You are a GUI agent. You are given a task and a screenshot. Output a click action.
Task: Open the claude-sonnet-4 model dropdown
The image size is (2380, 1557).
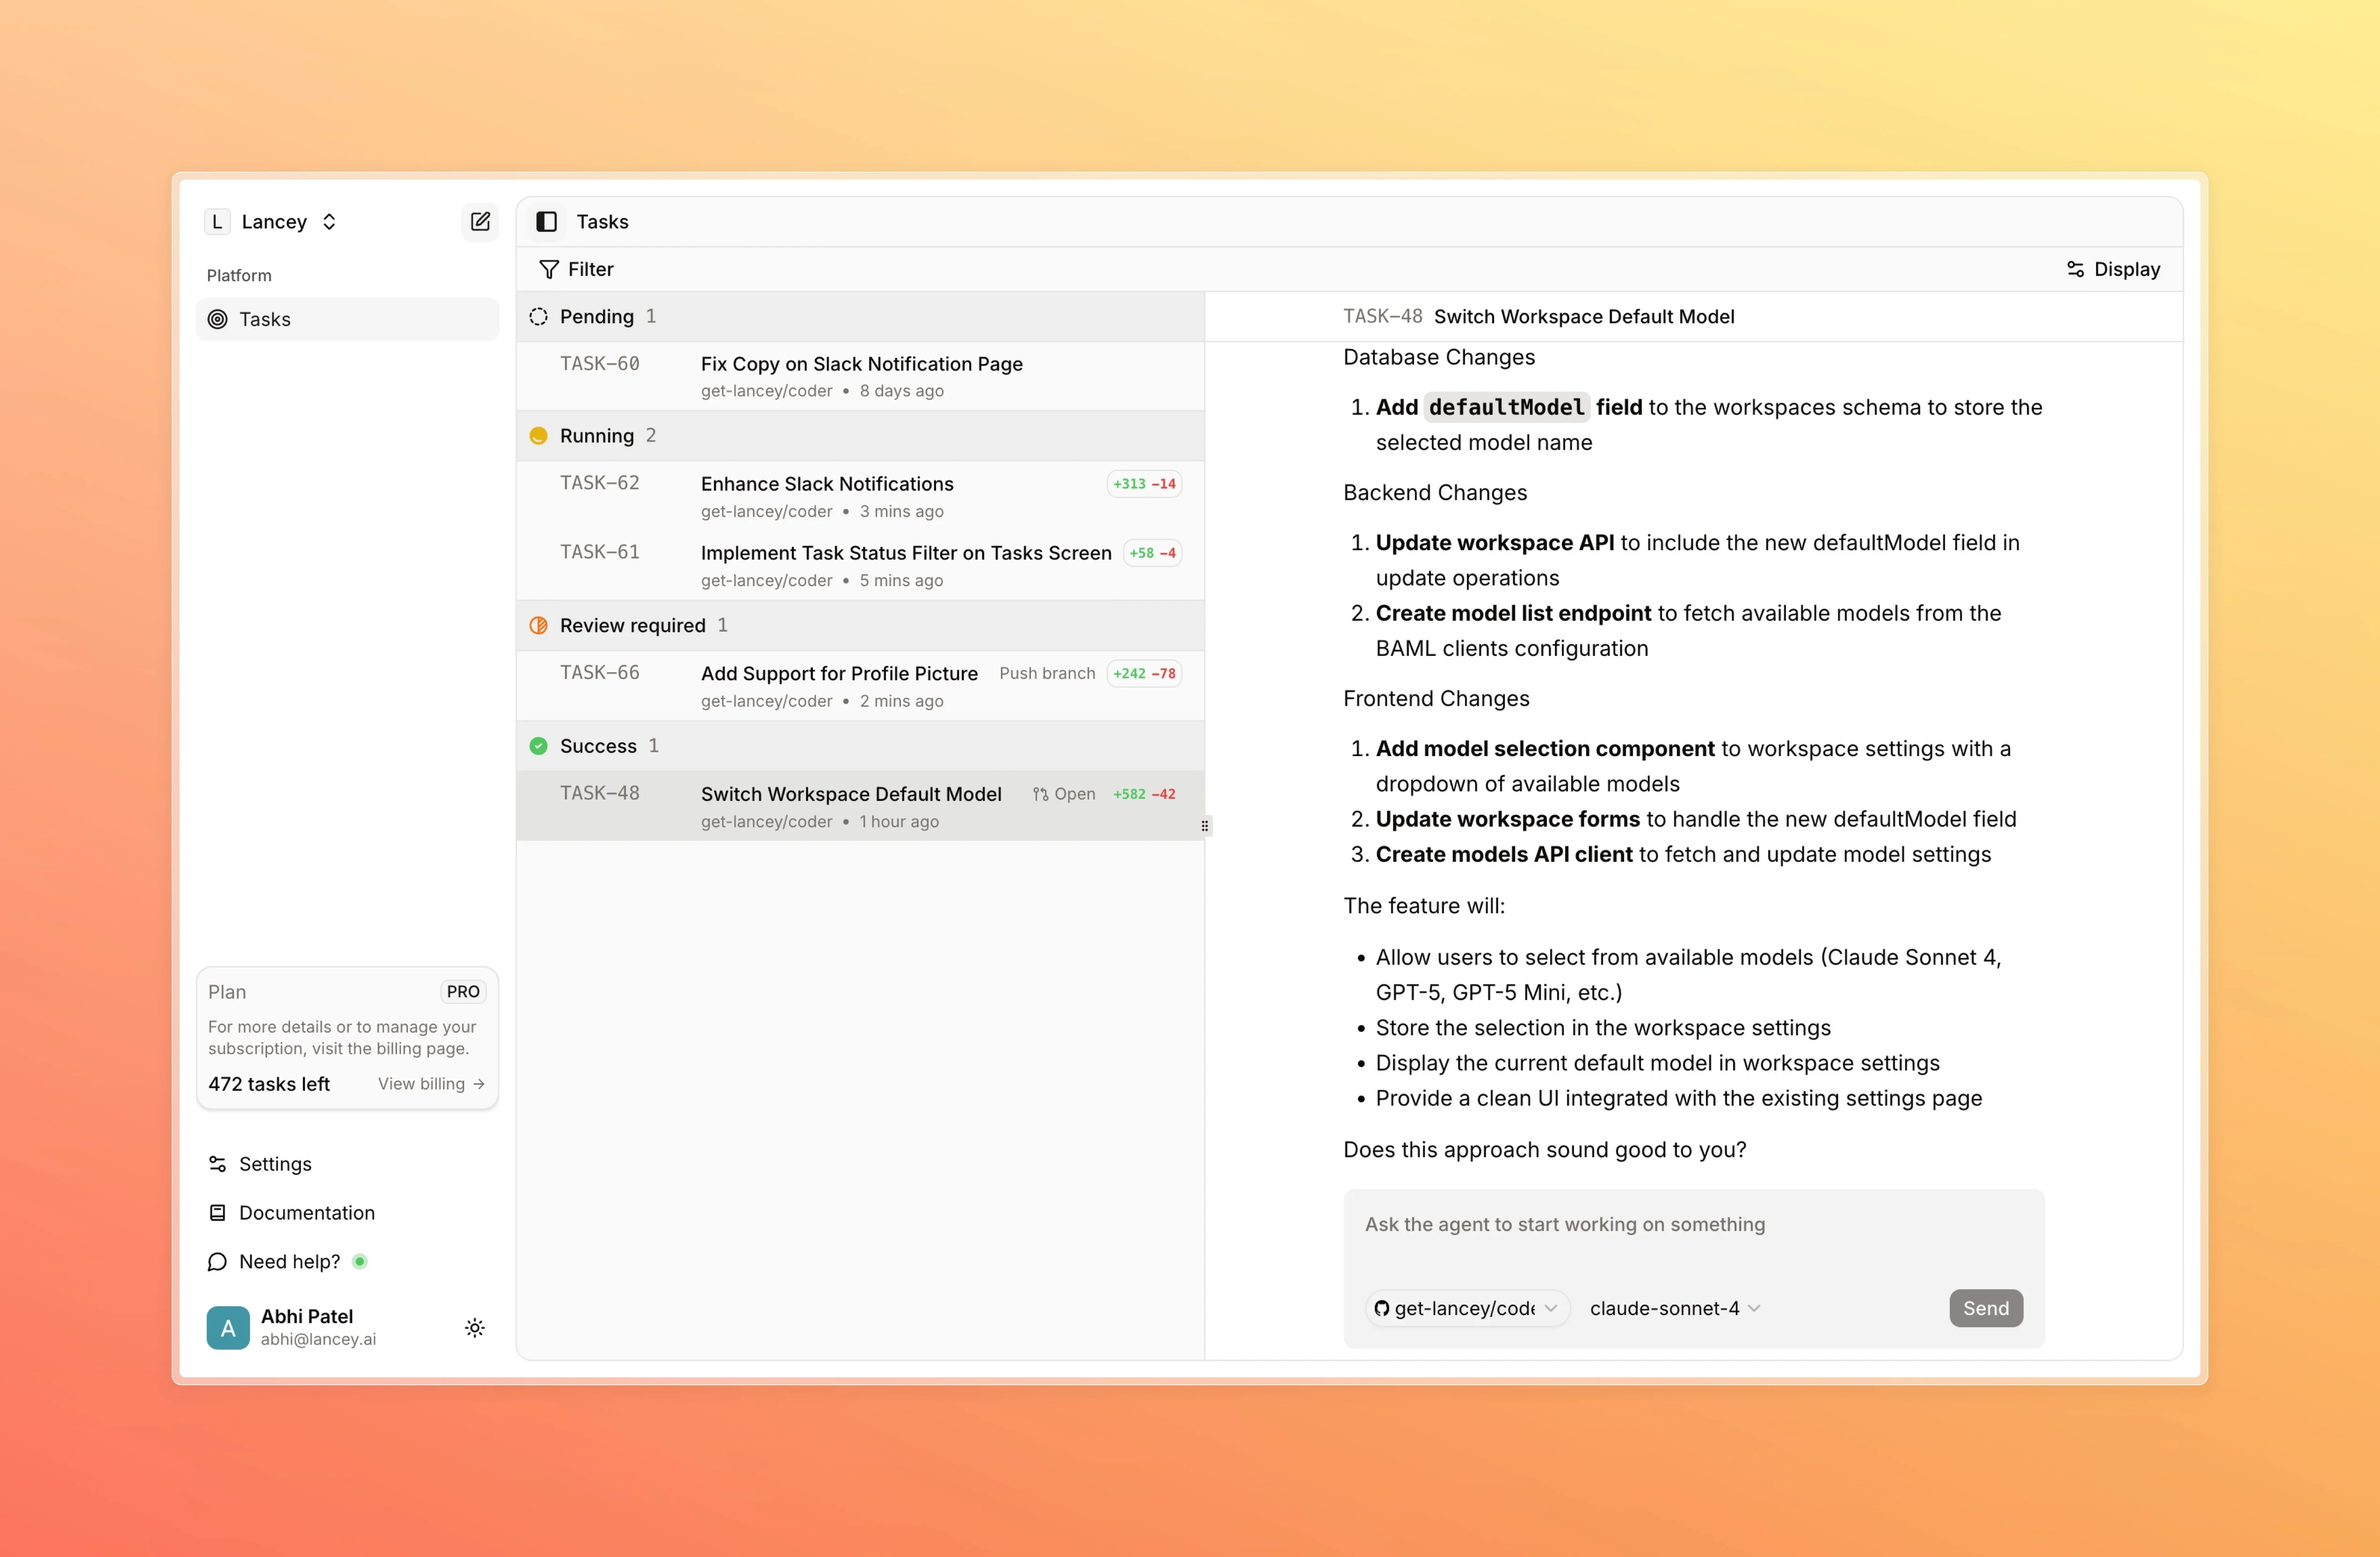[x=1674, y=1307]
